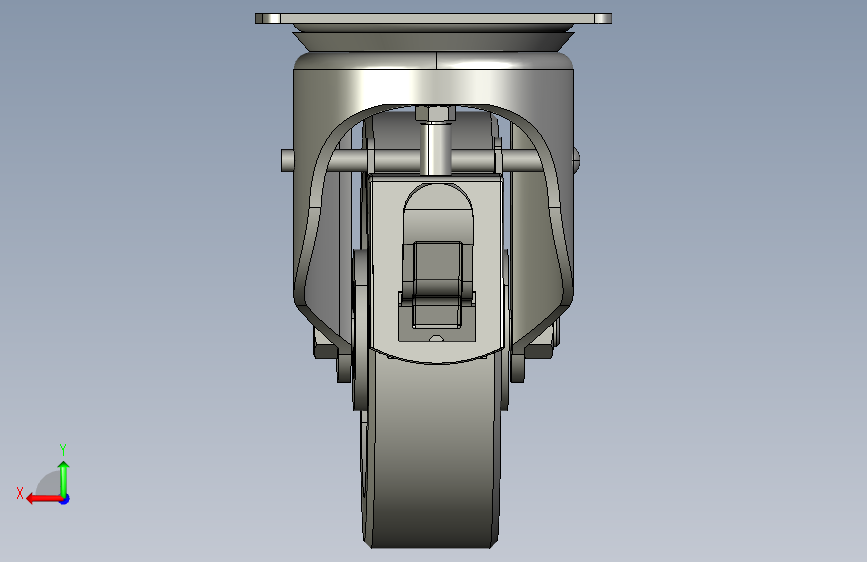Click the blue Z axis dot on triad

coord(65,499)
